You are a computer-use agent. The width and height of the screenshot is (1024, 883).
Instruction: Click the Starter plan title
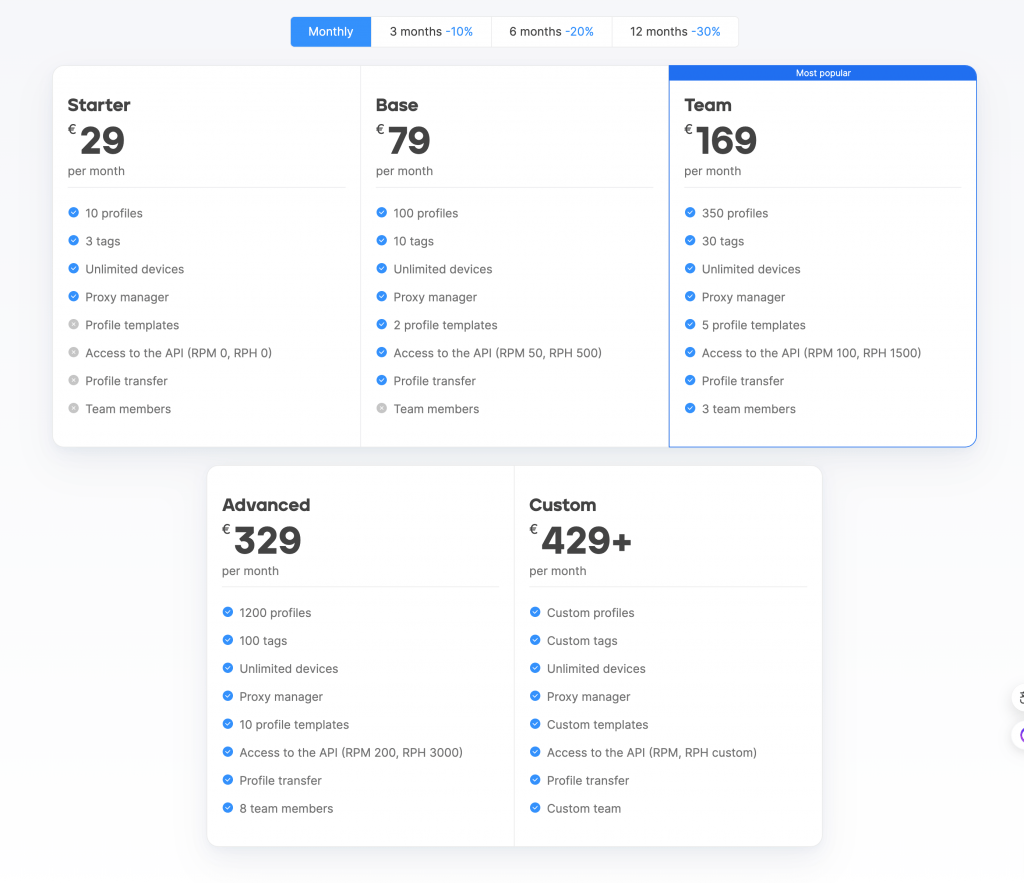point(99,105)
